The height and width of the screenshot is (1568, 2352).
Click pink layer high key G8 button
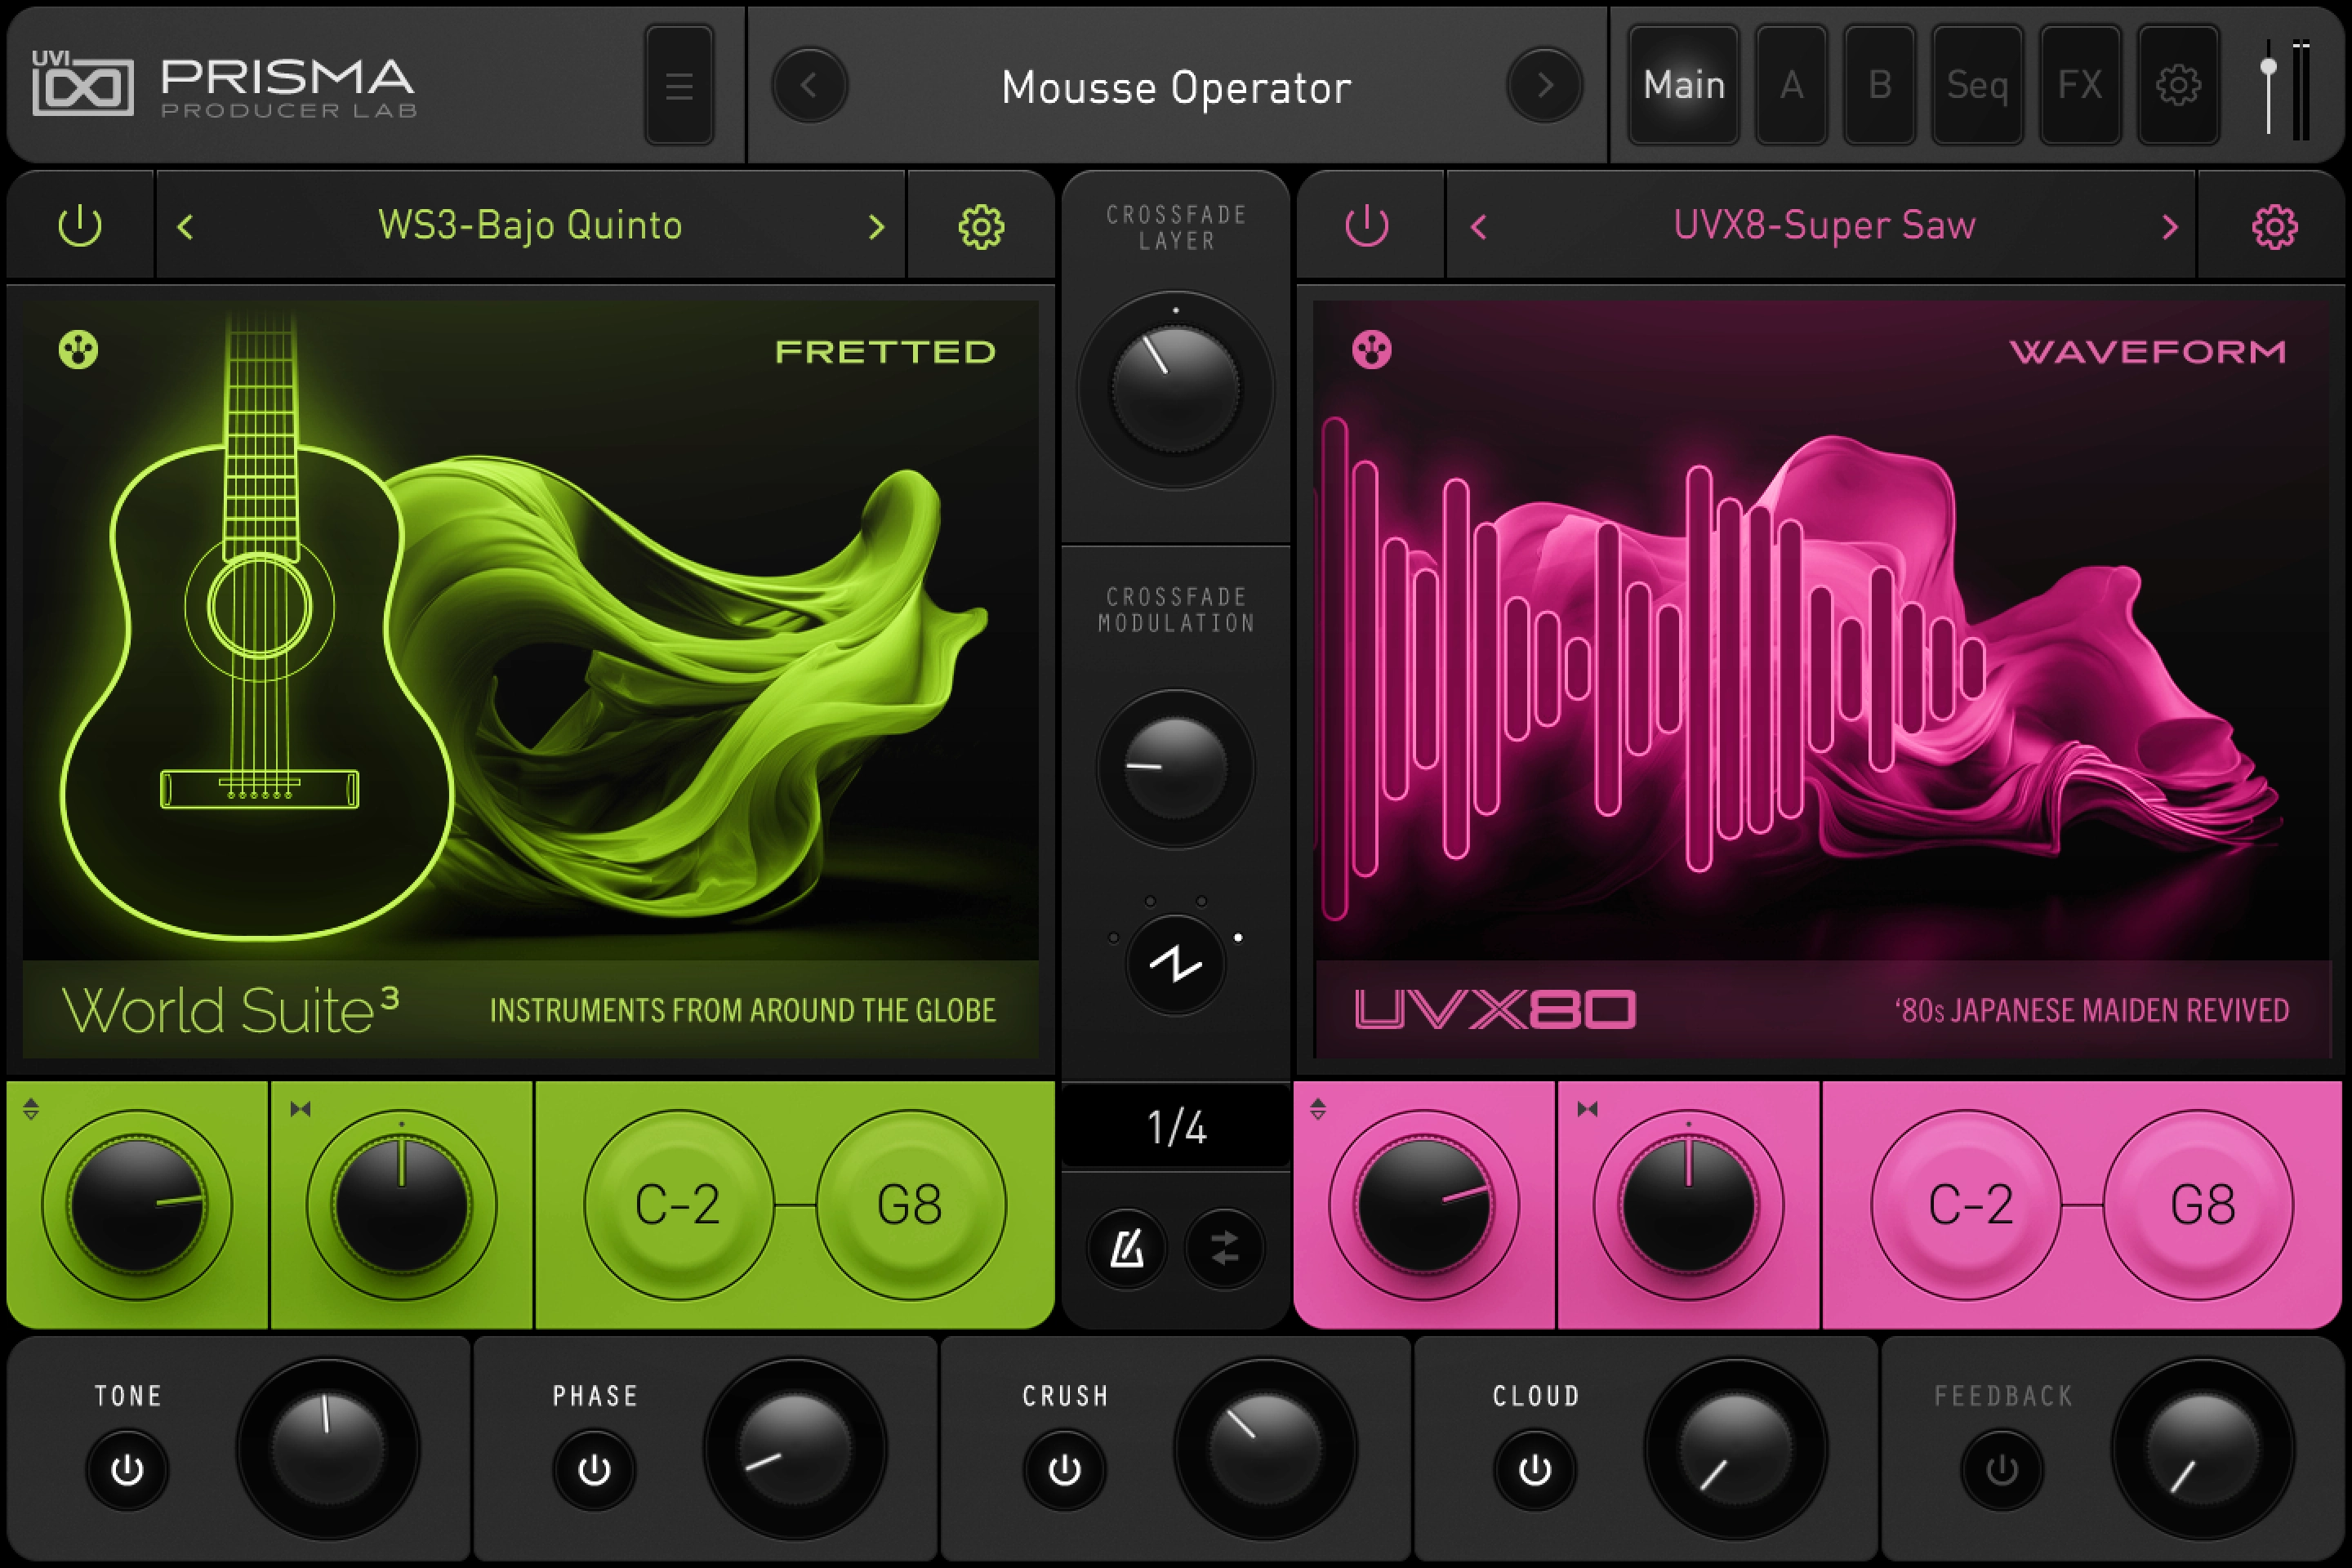point(2198,1205)
